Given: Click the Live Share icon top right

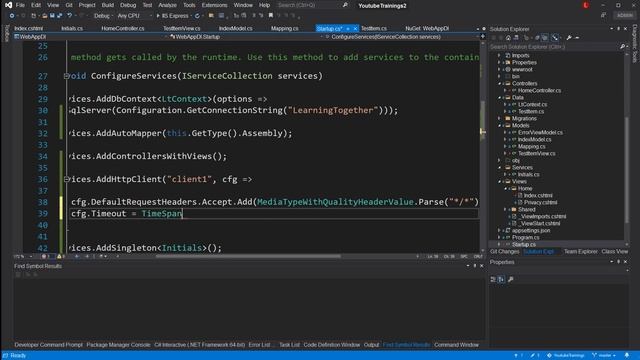Looking at the screenshot, I should [x=603, y=15].
